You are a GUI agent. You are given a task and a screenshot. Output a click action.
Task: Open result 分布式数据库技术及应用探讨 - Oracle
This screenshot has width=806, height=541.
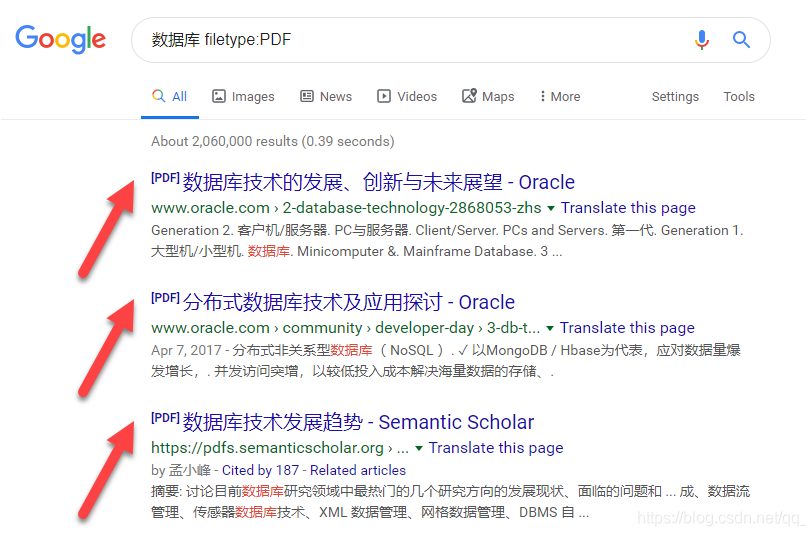point(333,302)
